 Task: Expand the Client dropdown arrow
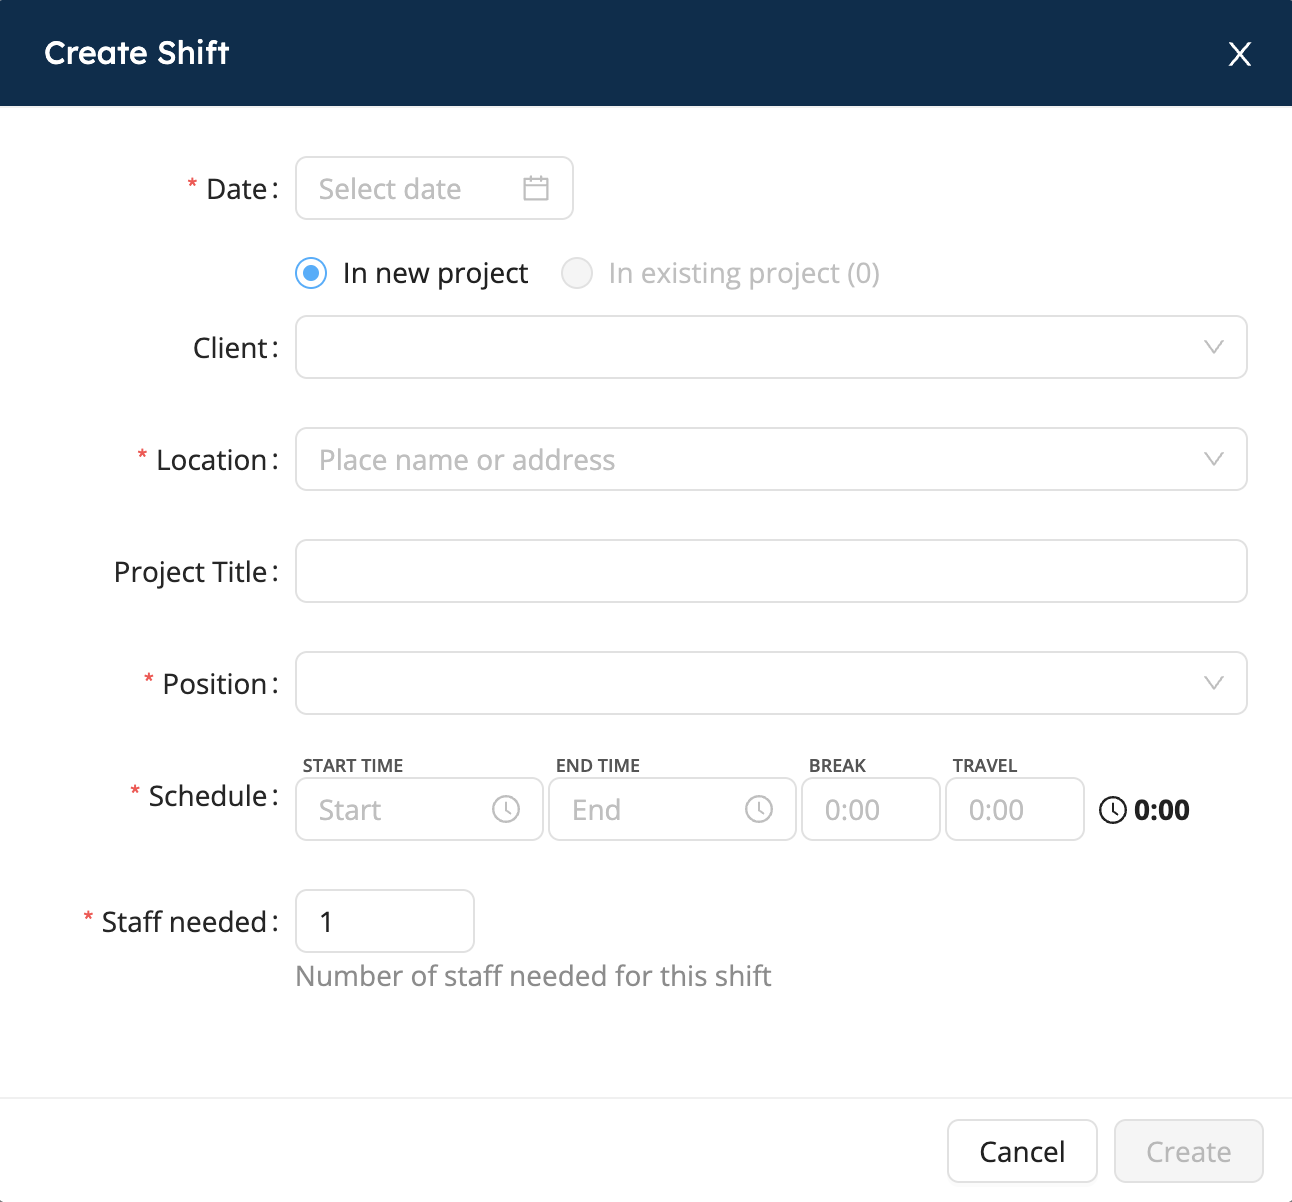click(1214, 347)
